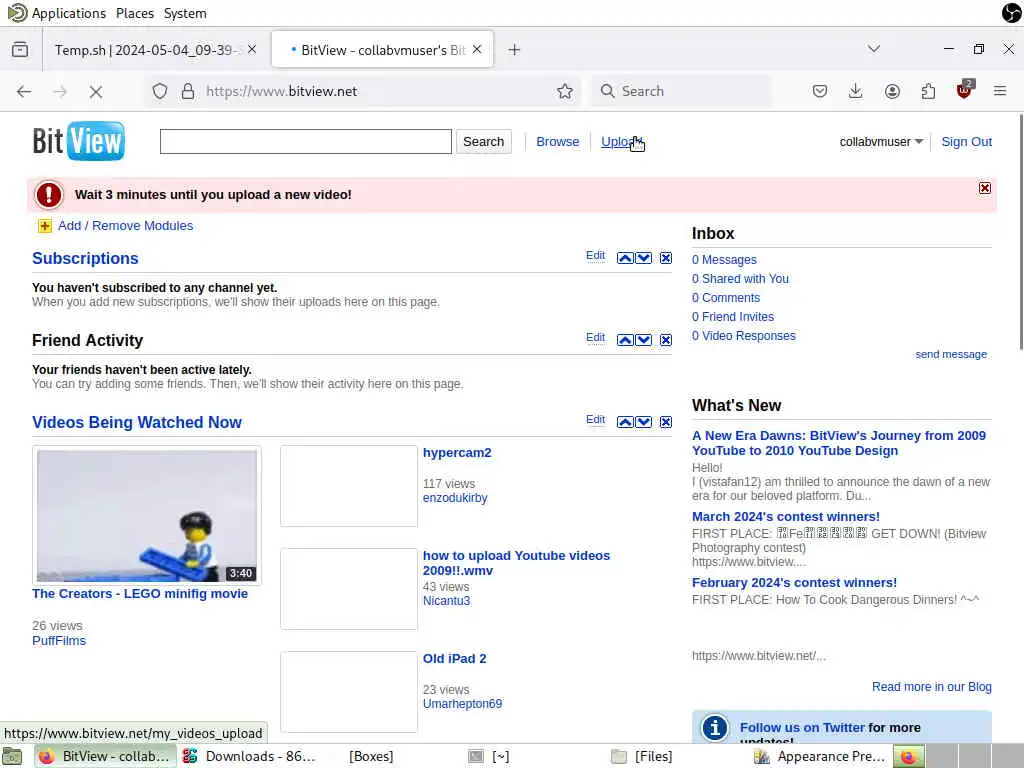Viewport: 1024px width, 768px height.
Task: Move Friend Activity module up
Action: pyautogui.click(x=625, y=340)
